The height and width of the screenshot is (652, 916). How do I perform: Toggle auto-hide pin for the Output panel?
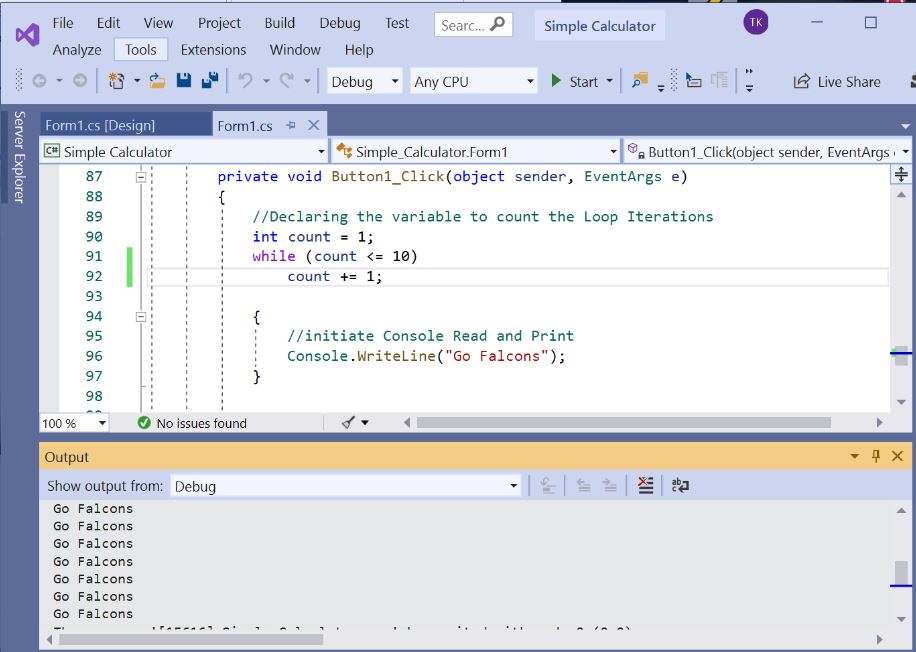(x=876, y=456)
